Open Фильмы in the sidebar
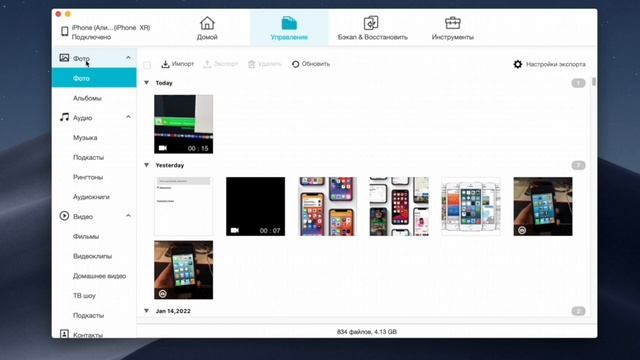The image size is (640, 360). pyautogui.click(x=86, y=236)
